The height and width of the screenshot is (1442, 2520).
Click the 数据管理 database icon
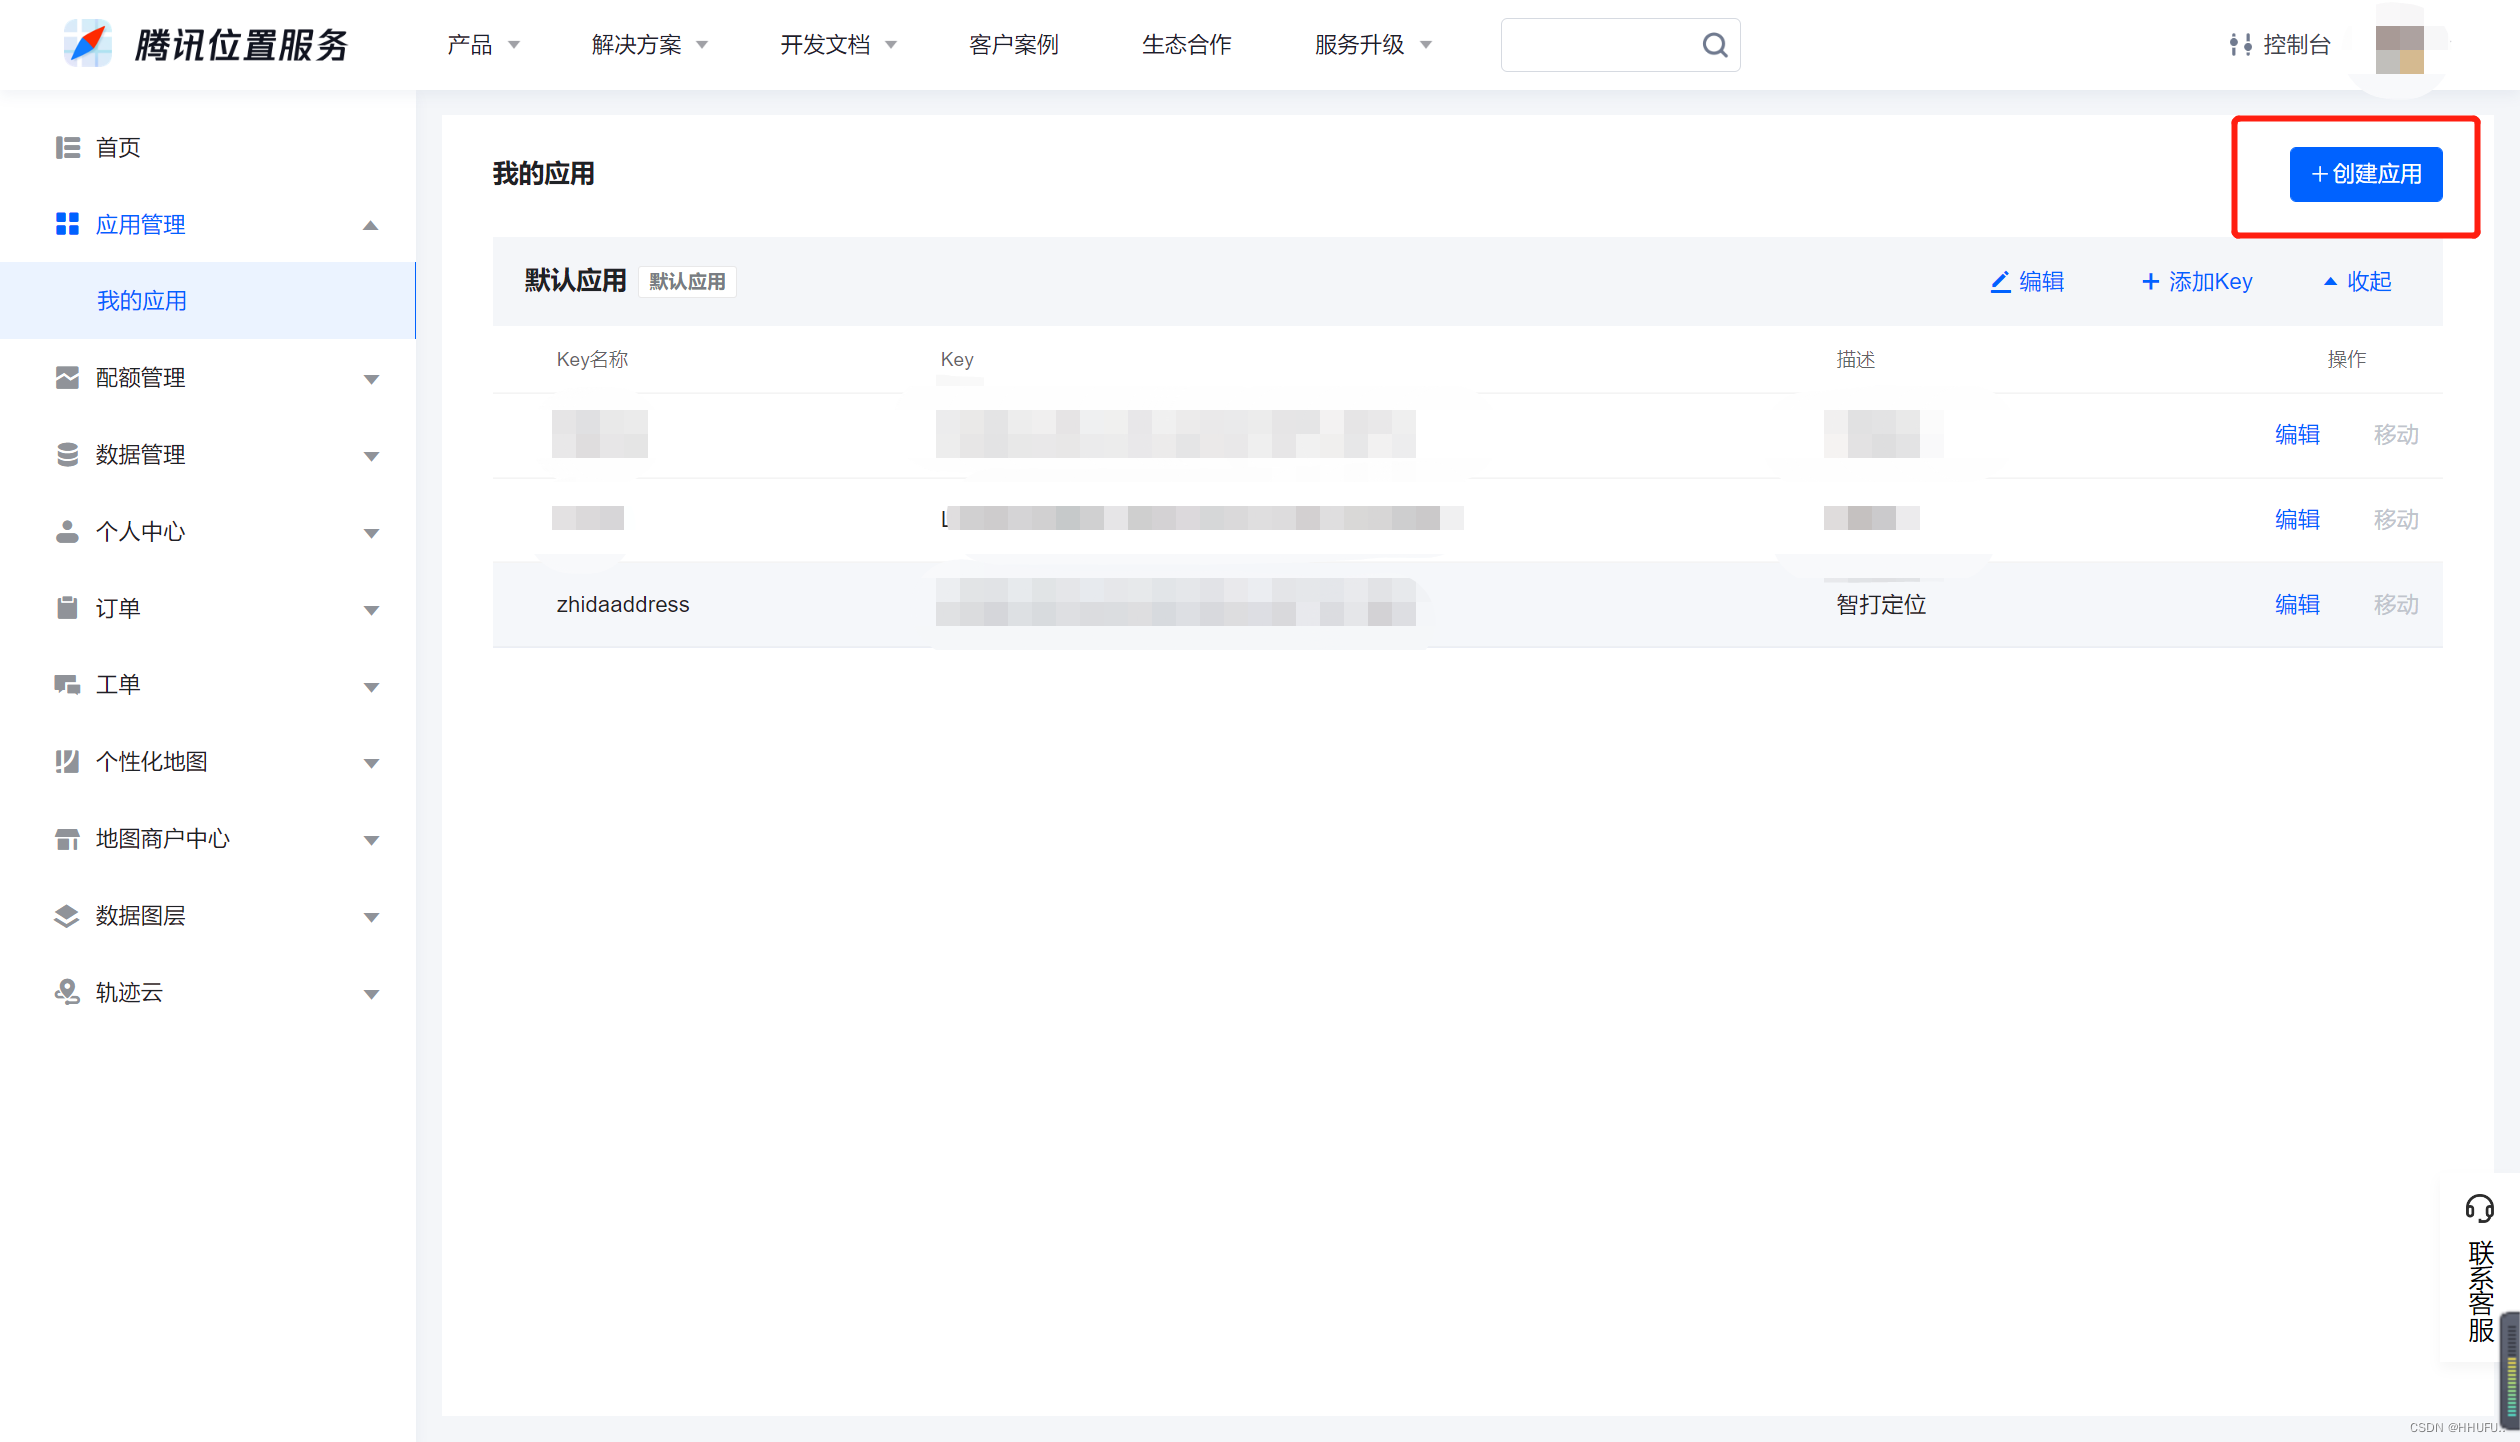click(x=67, y=455)
